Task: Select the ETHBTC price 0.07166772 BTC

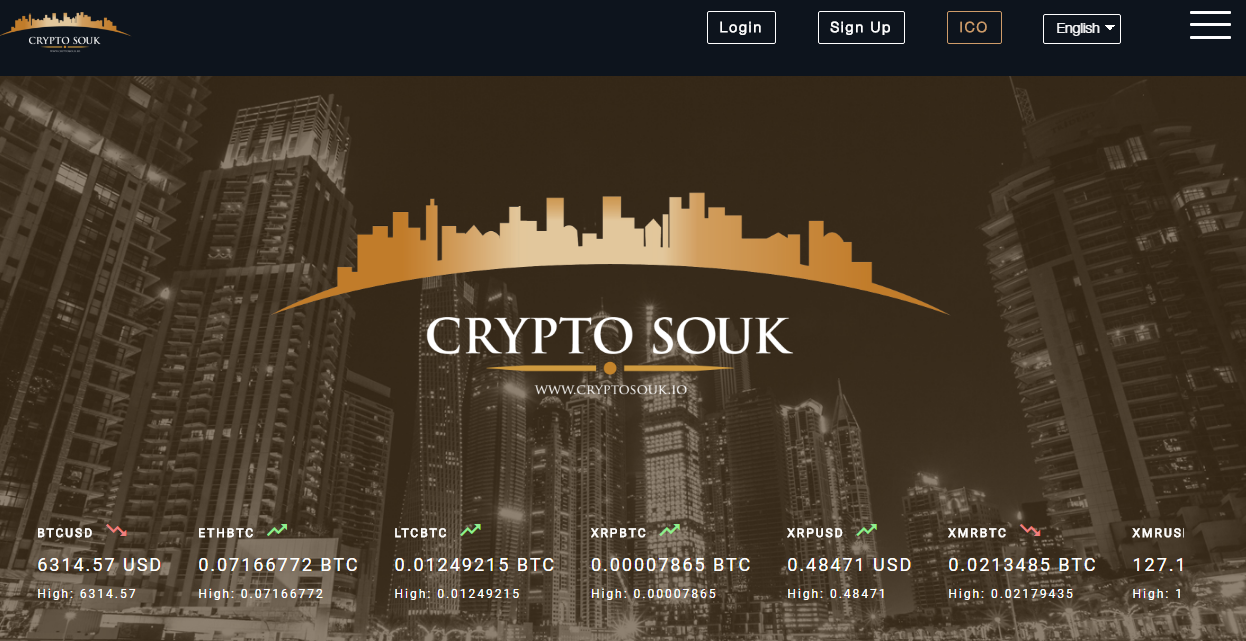Action: pyautogui.click(x=278, y=565)
